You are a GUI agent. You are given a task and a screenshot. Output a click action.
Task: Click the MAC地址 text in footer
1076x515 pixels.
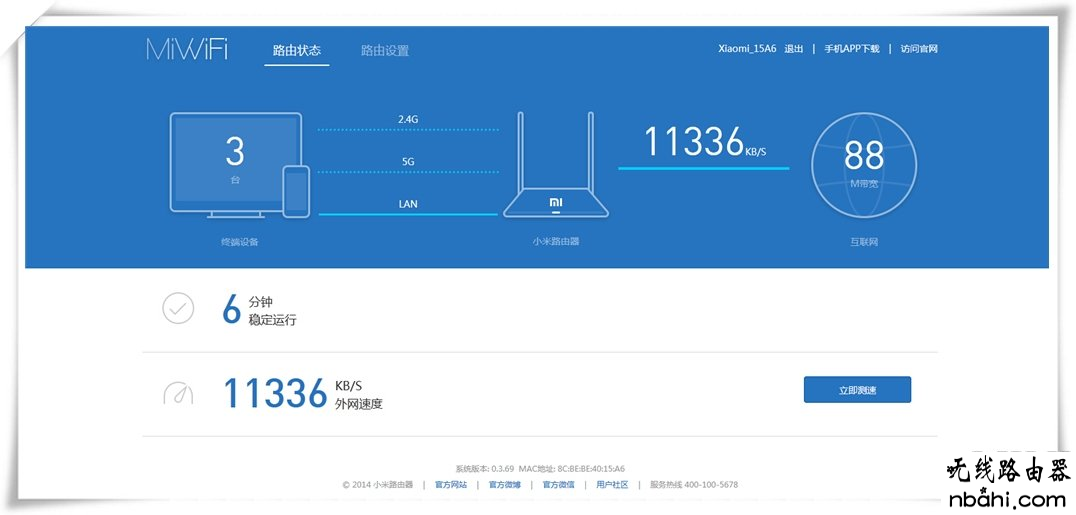click(x=572, y=469)
